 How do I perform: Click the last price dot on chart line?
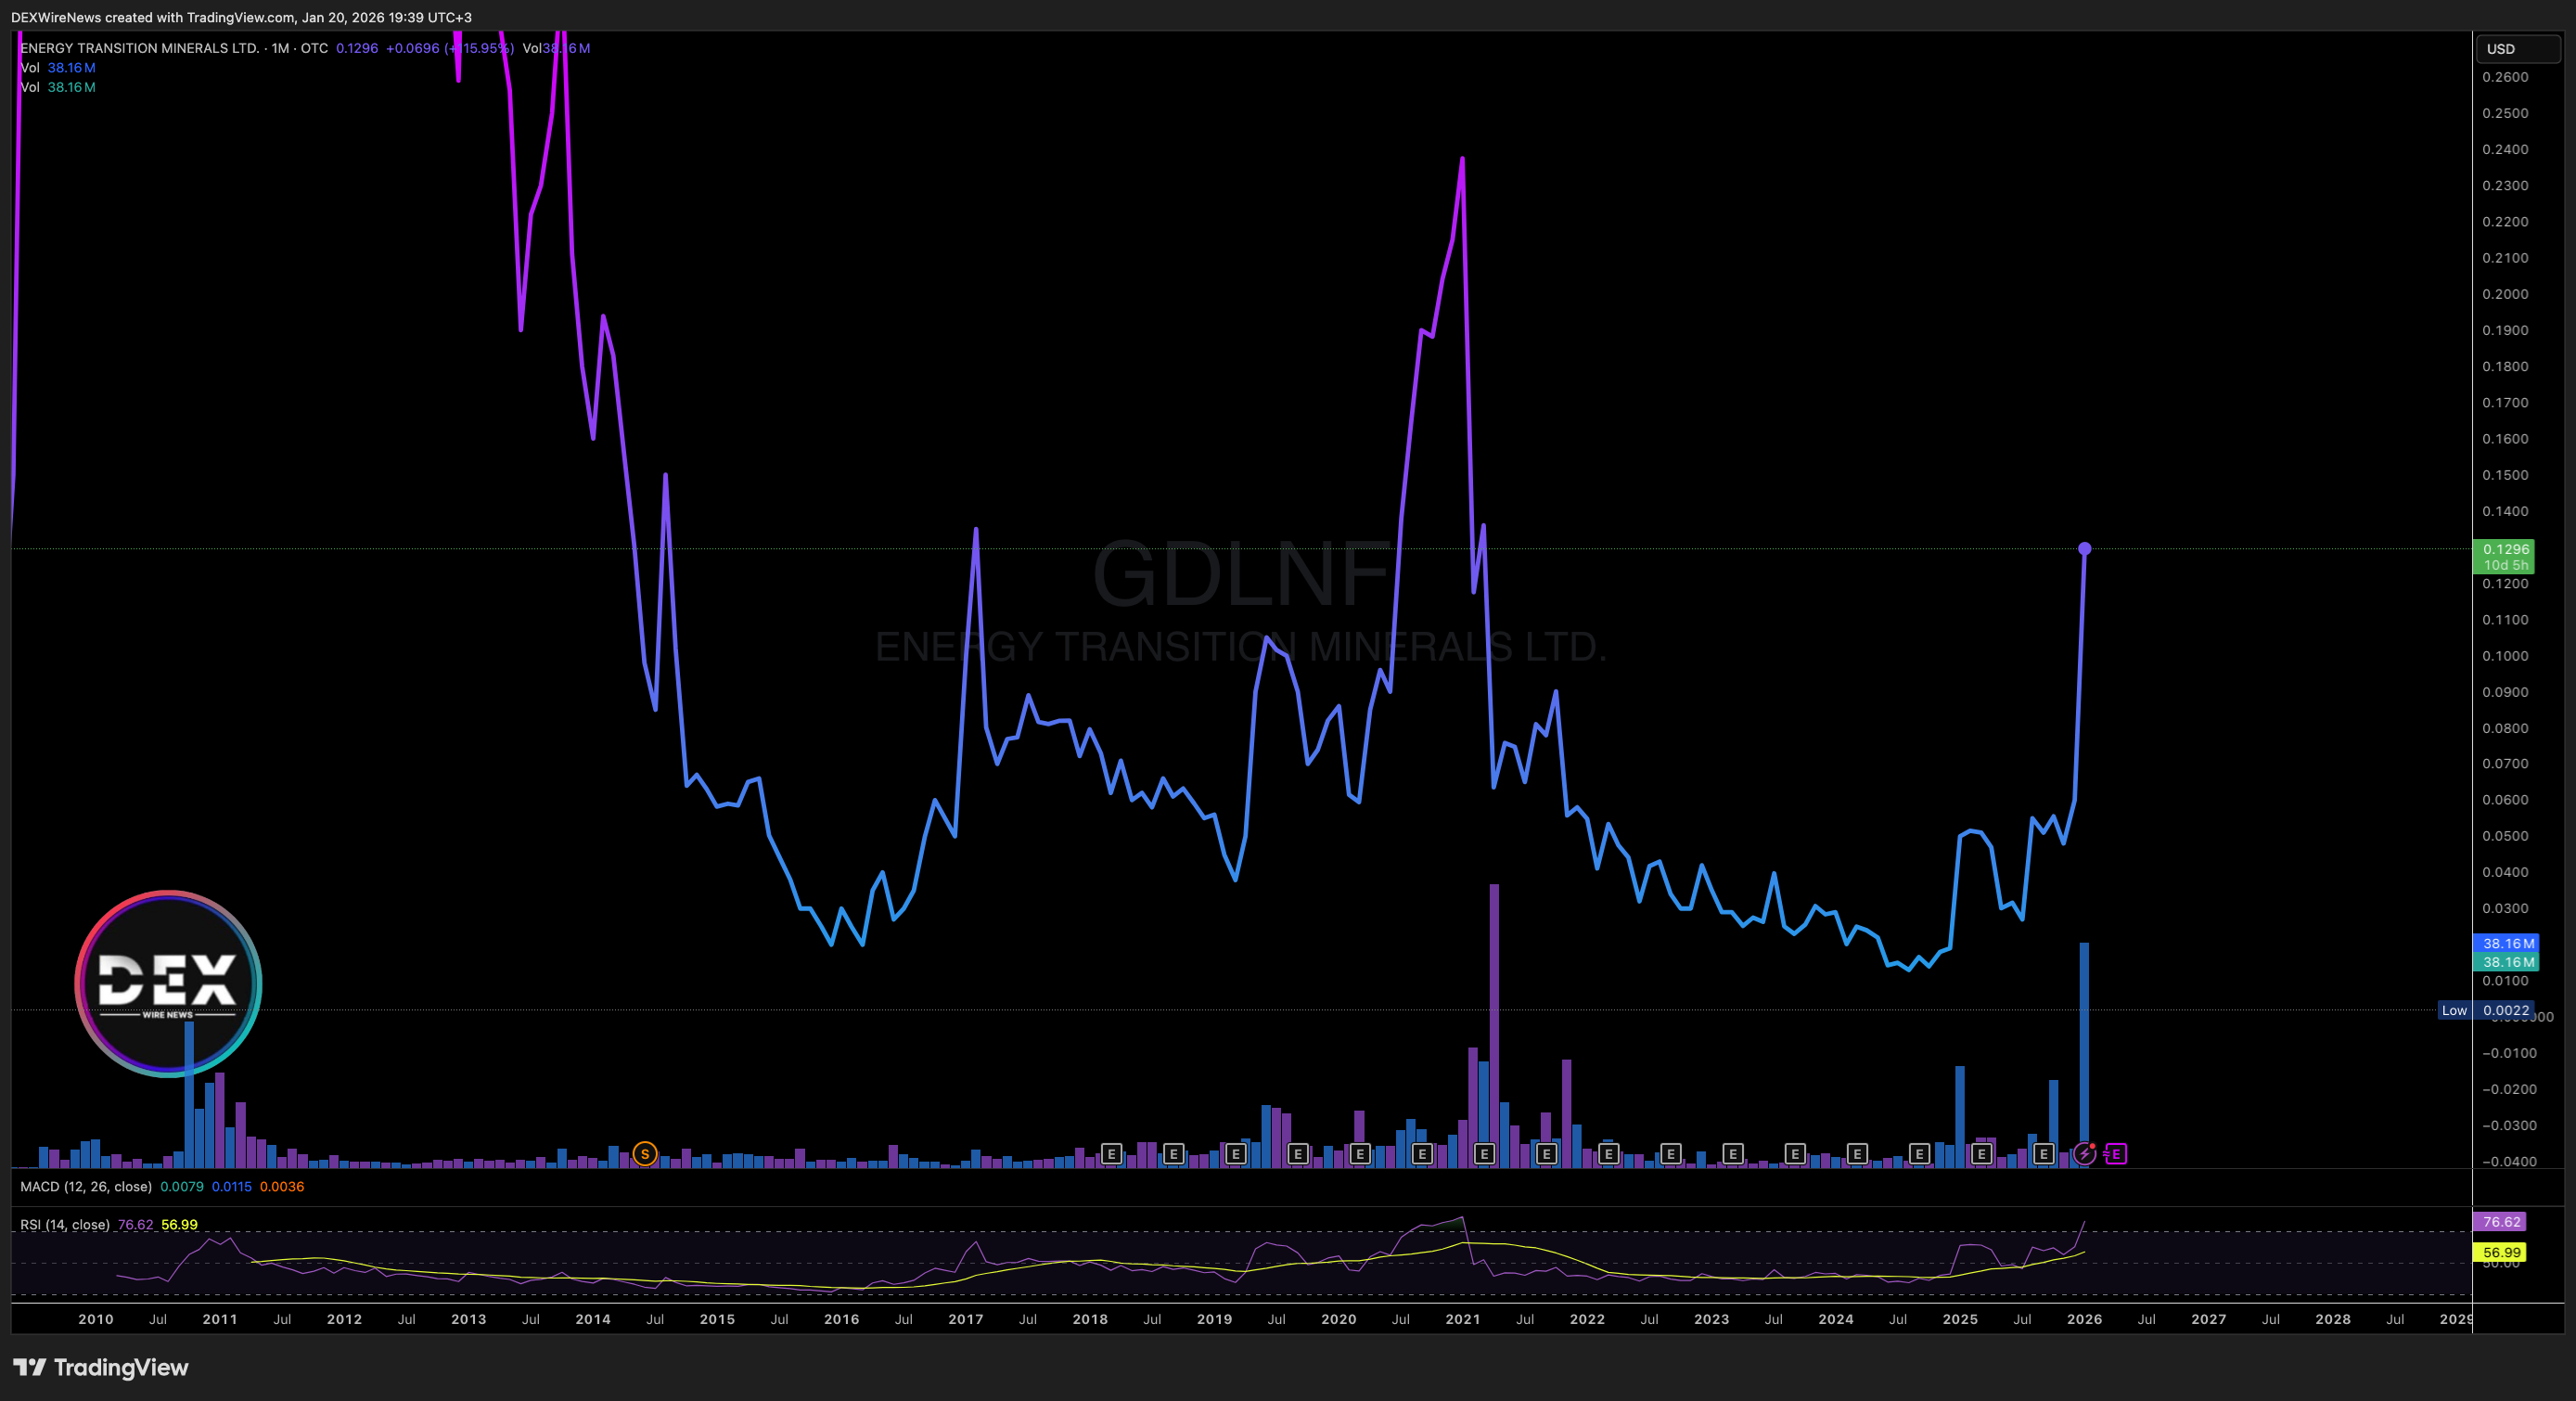(x=2084, y=549)
